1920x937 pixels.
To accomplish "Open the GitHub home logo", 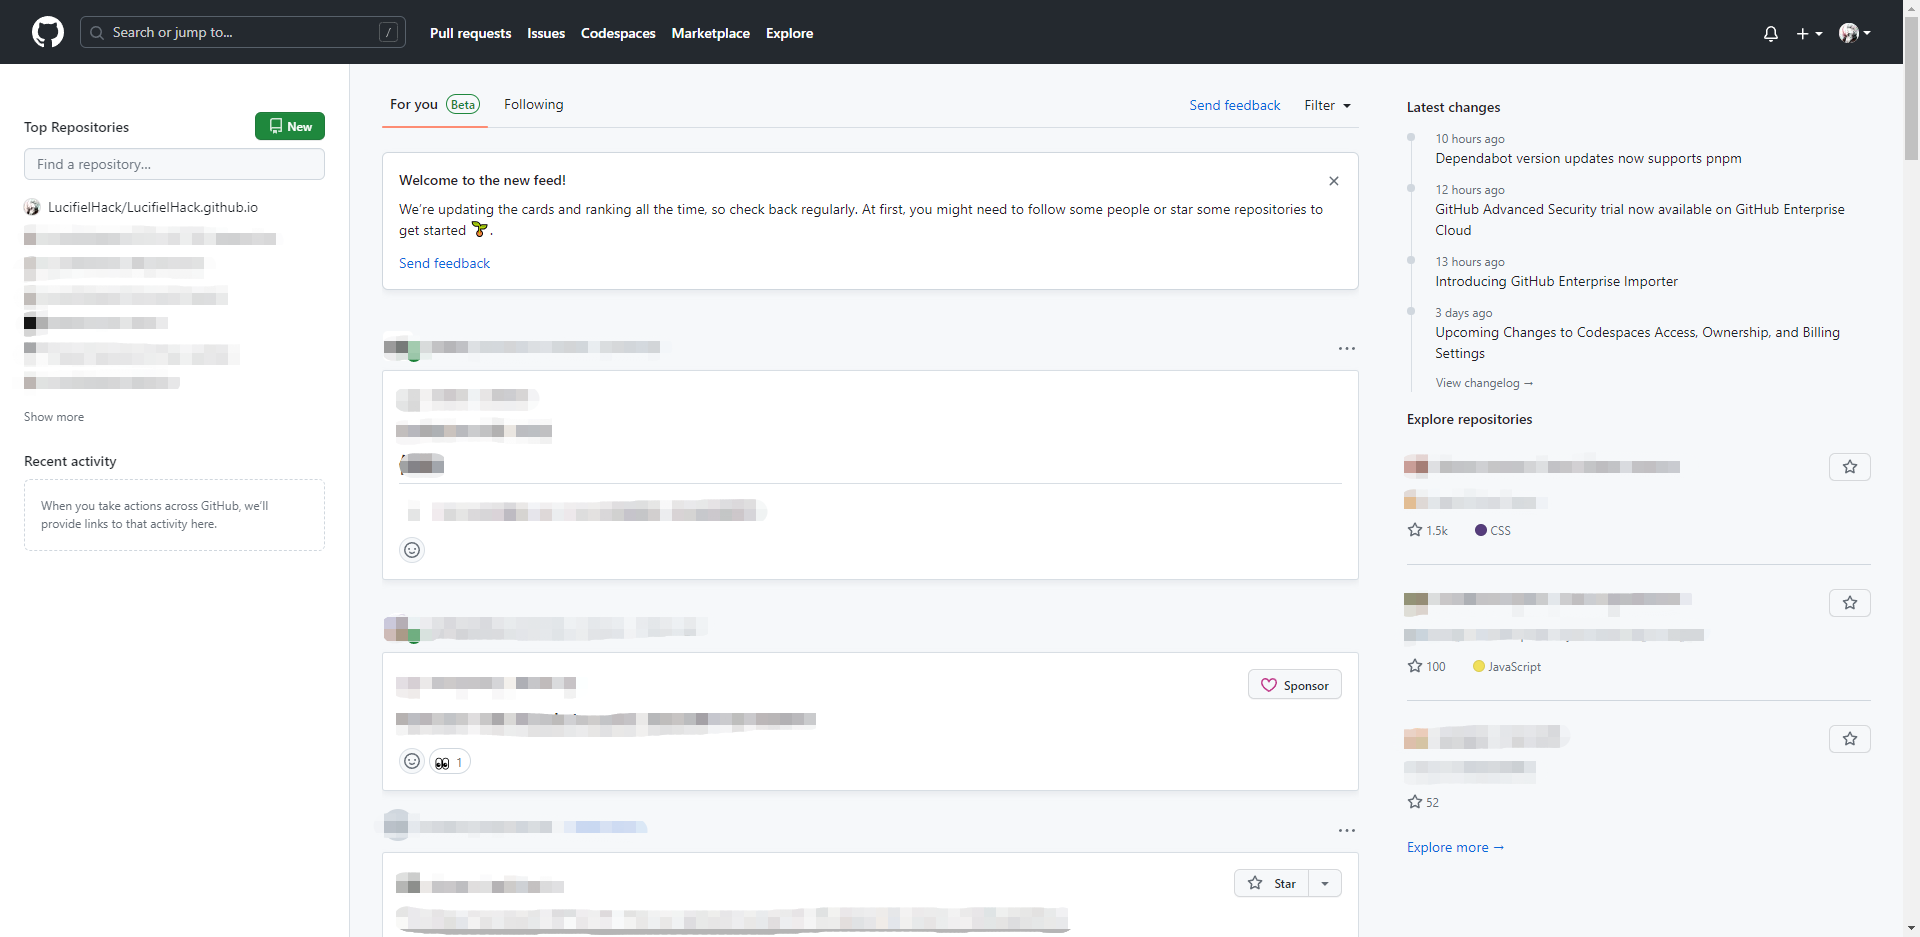I will (x=48, y=32).
